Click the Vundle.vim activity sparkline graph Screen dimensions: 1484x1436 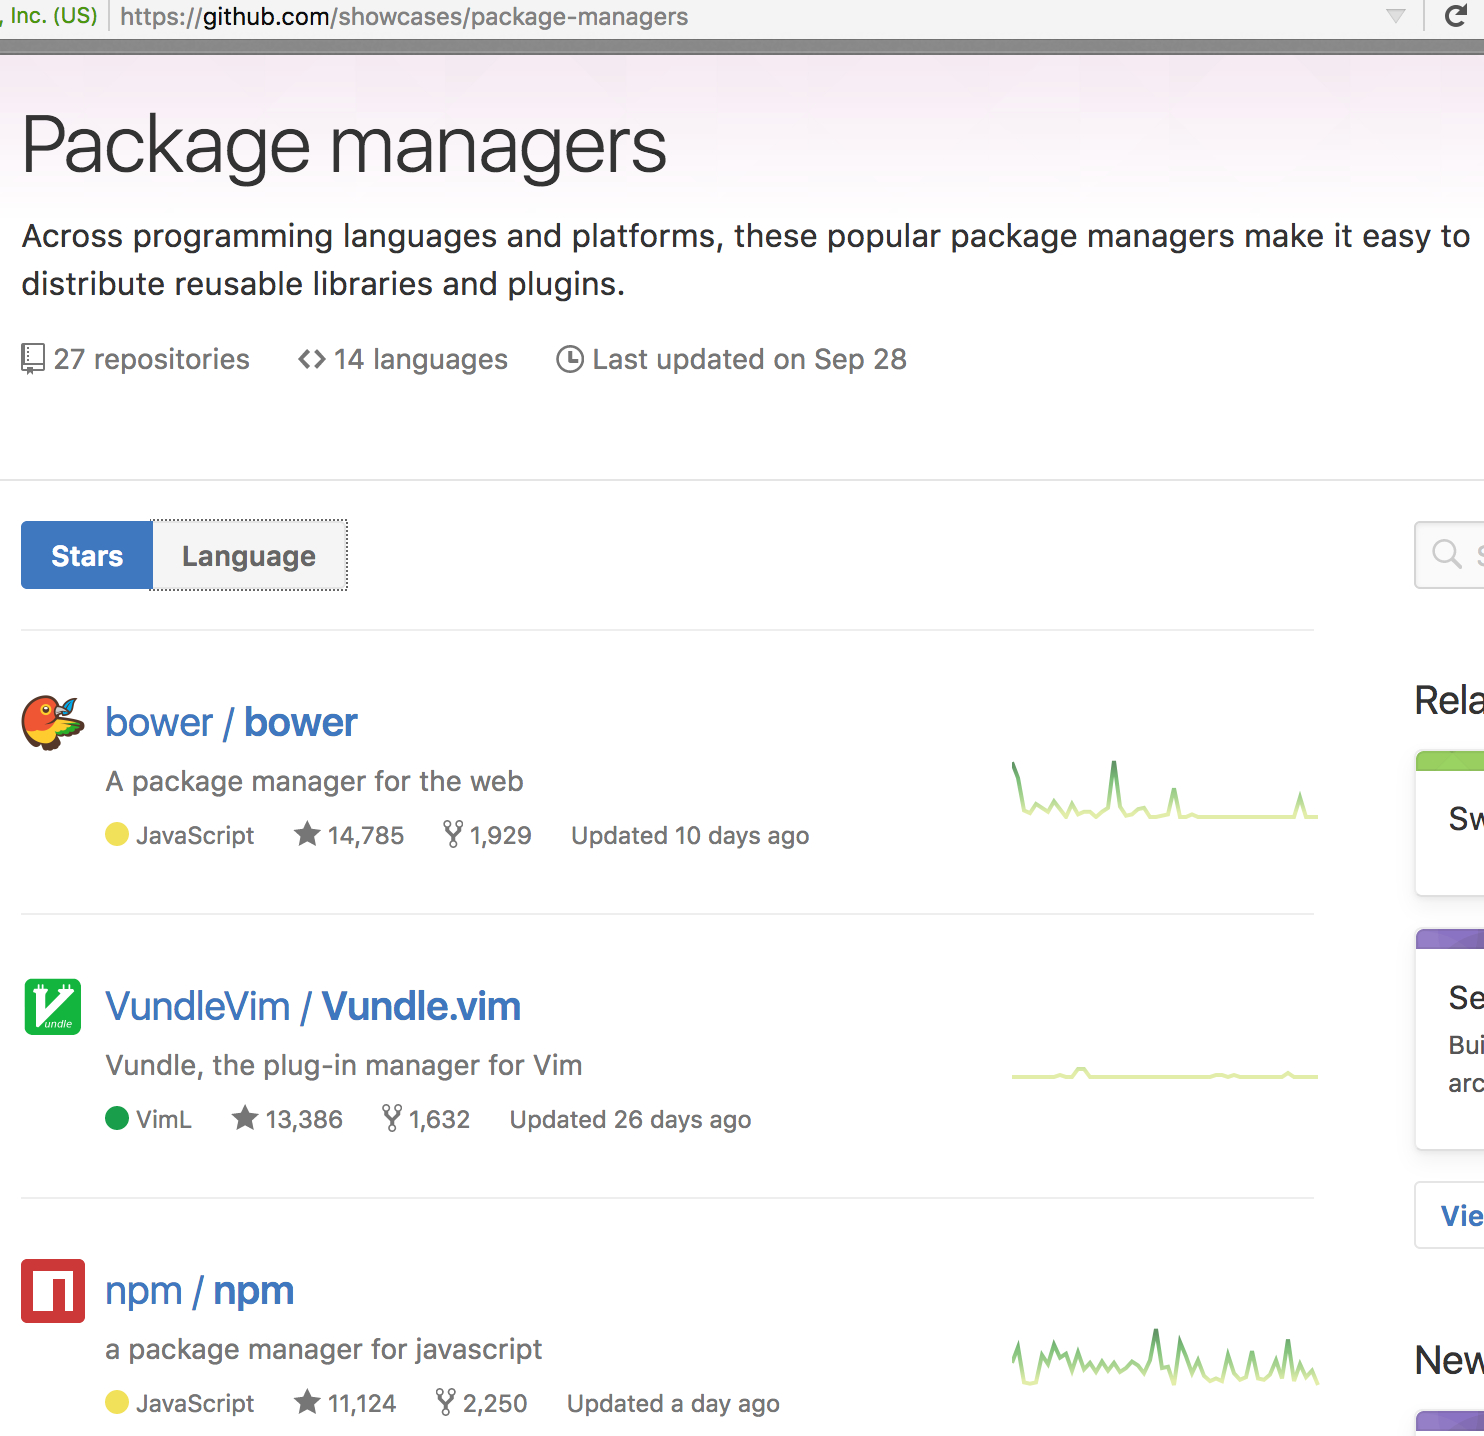tap(1165, 1074)
